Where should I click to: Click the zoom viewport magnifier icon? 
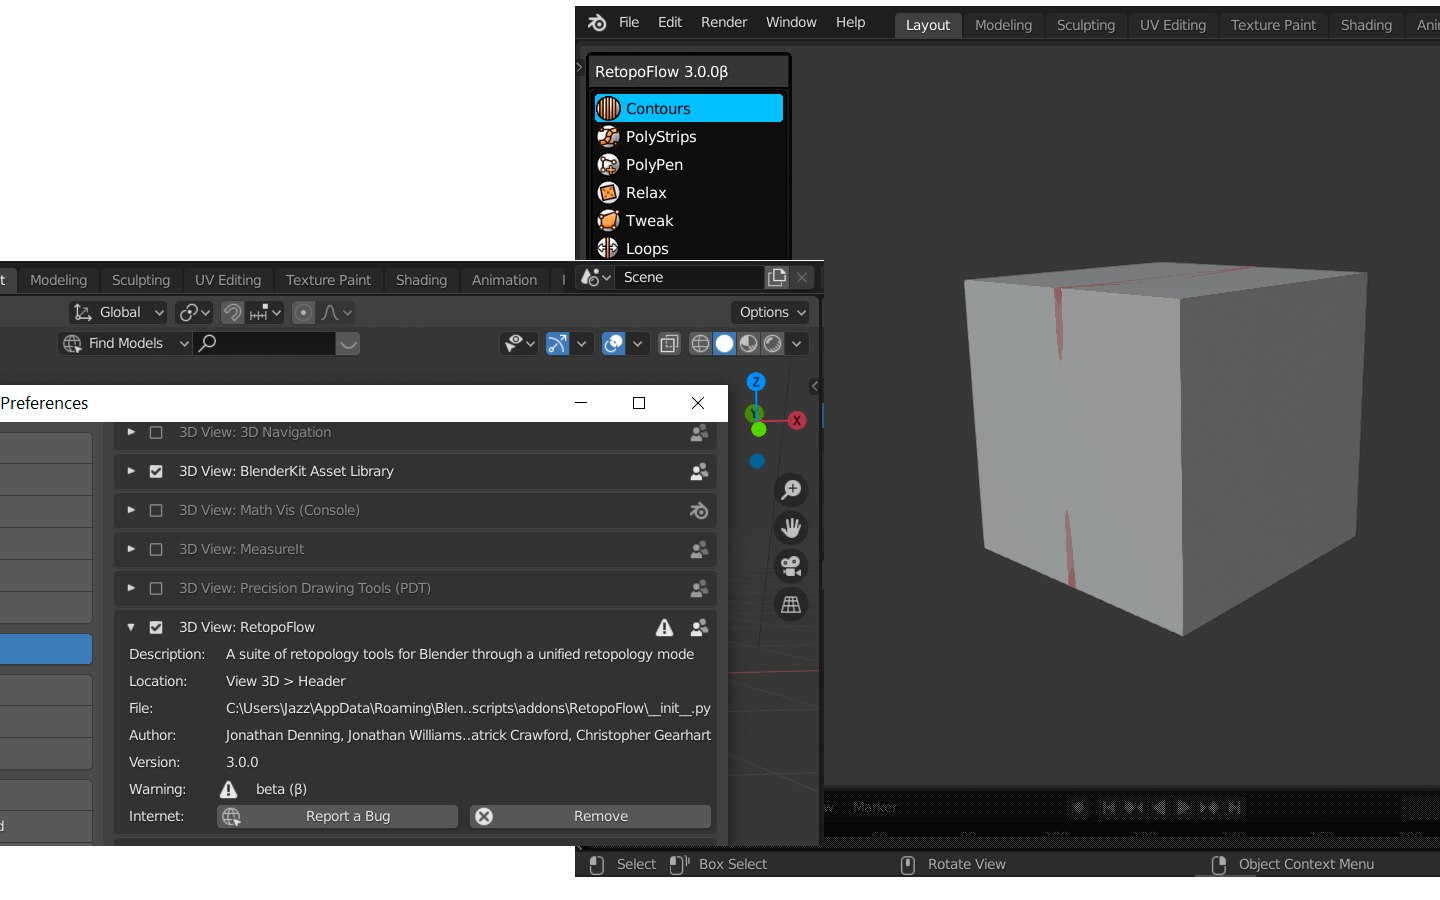tap(791, 489)
